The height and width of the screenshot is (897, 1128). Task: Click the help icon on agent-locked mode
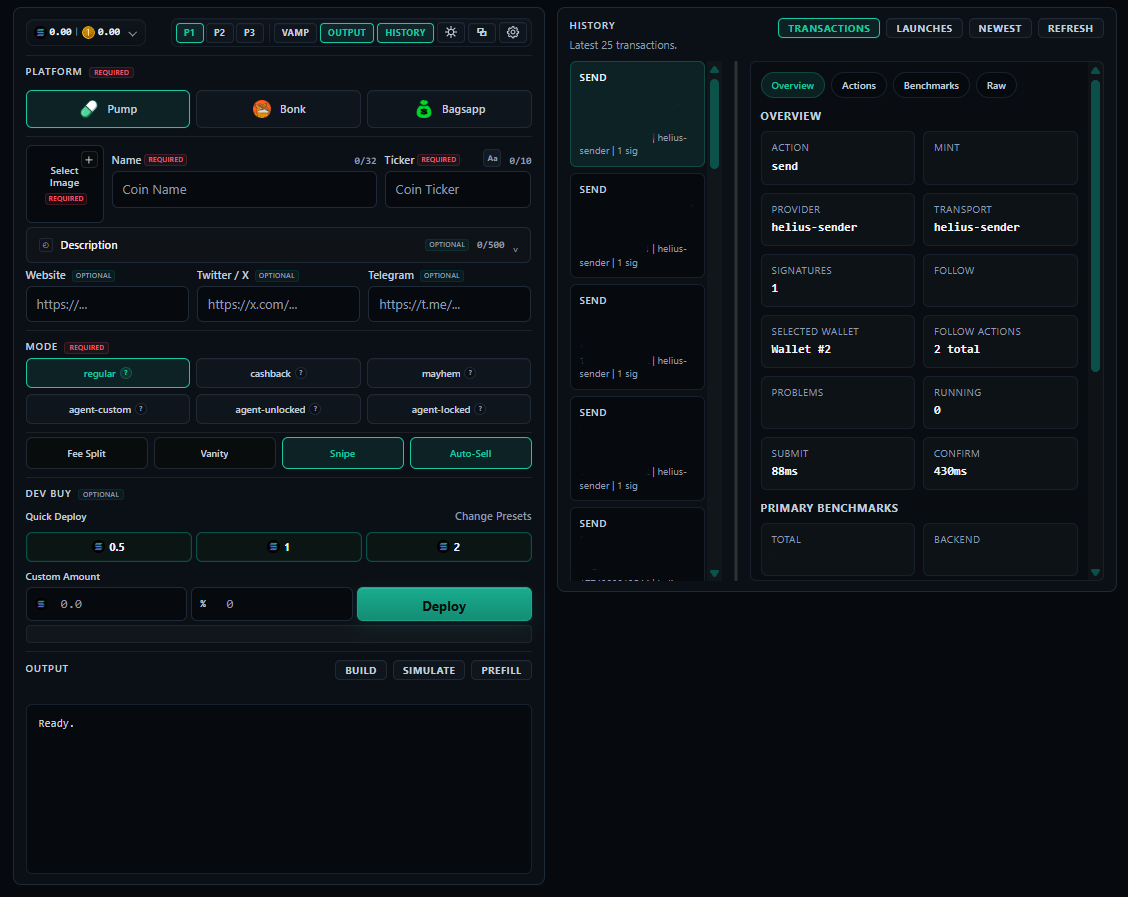pos(480,409)
